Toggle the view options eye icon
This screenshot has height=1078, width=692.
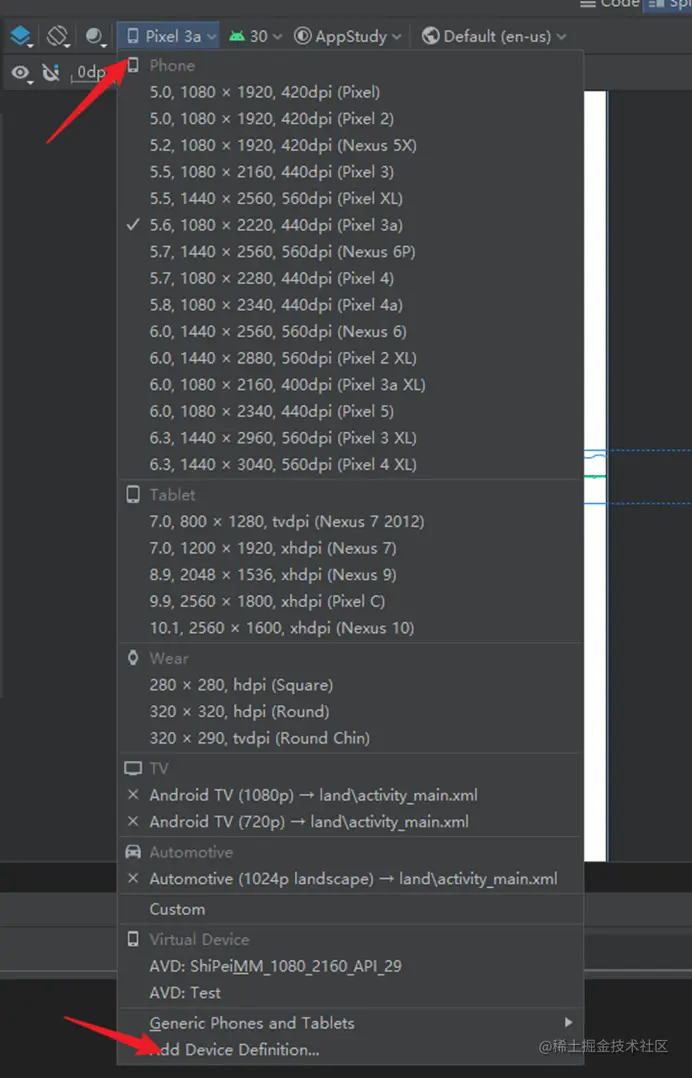(x=21, y=72)
